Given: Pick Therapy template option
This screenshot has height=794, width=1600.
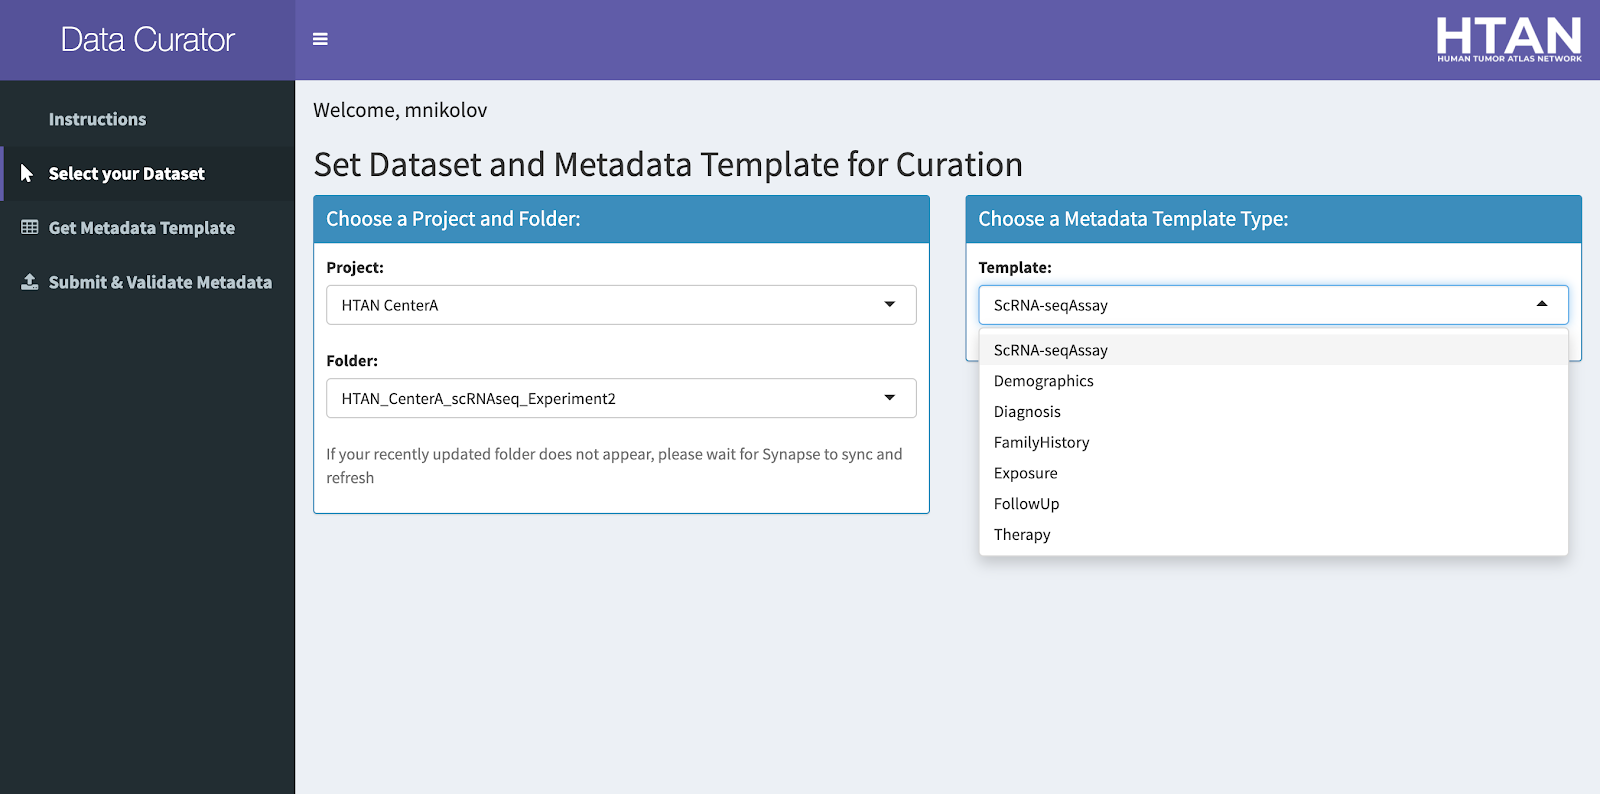Looking at the screenshot, I should (1273, 535).
